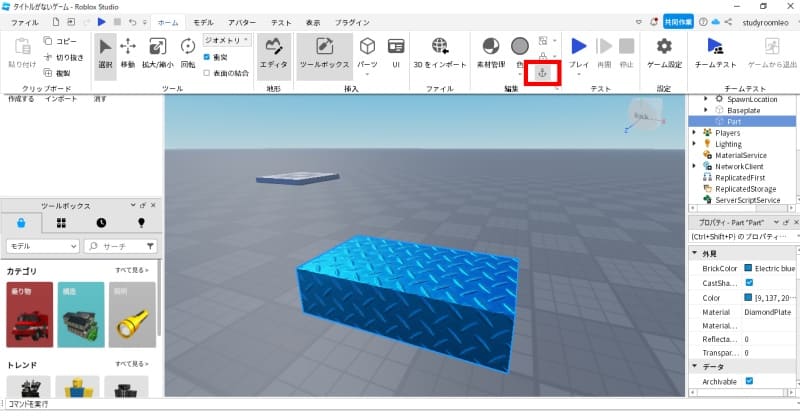This screenshot has height=418, width=800.
Task: Collapse the 外見 (Appearance) property section
Action: (x=694, y=253)
